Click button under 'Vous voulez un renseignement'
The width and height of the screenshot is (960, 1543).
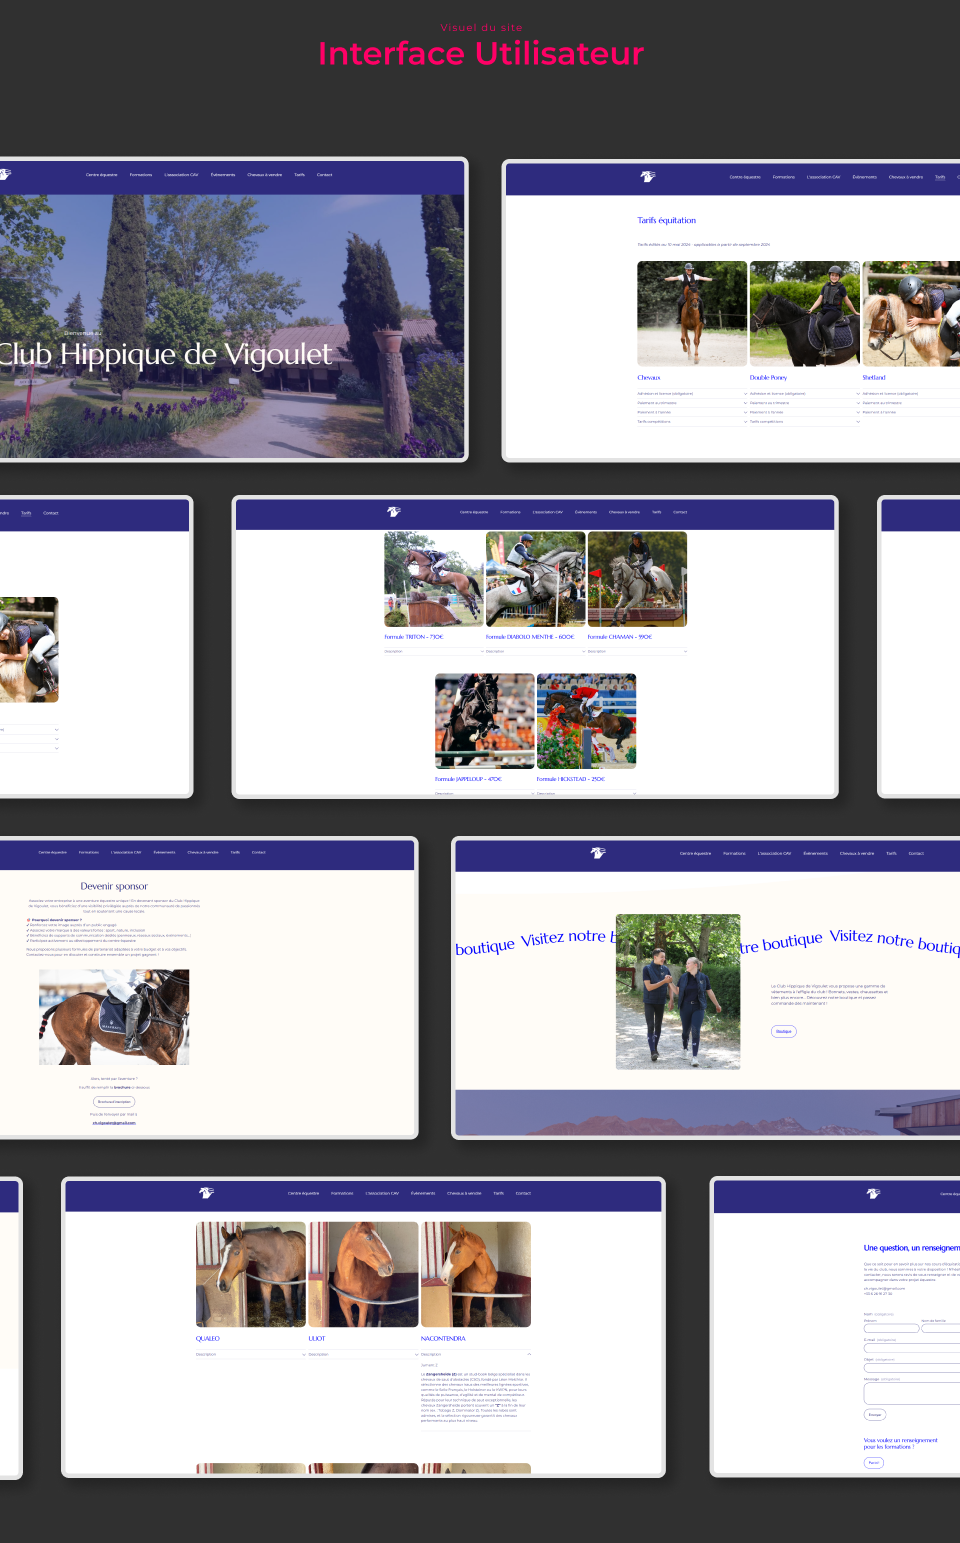tap(874, 1463)
